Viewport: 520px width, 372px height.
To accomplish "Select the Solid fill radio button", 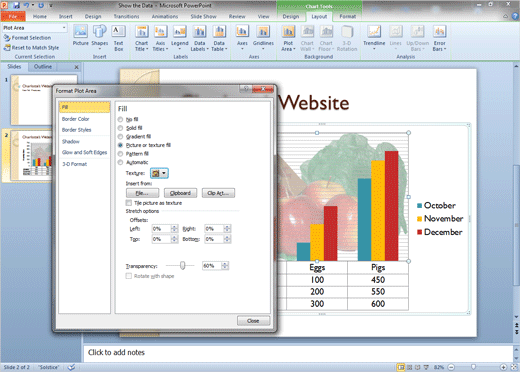I will 120,128.
